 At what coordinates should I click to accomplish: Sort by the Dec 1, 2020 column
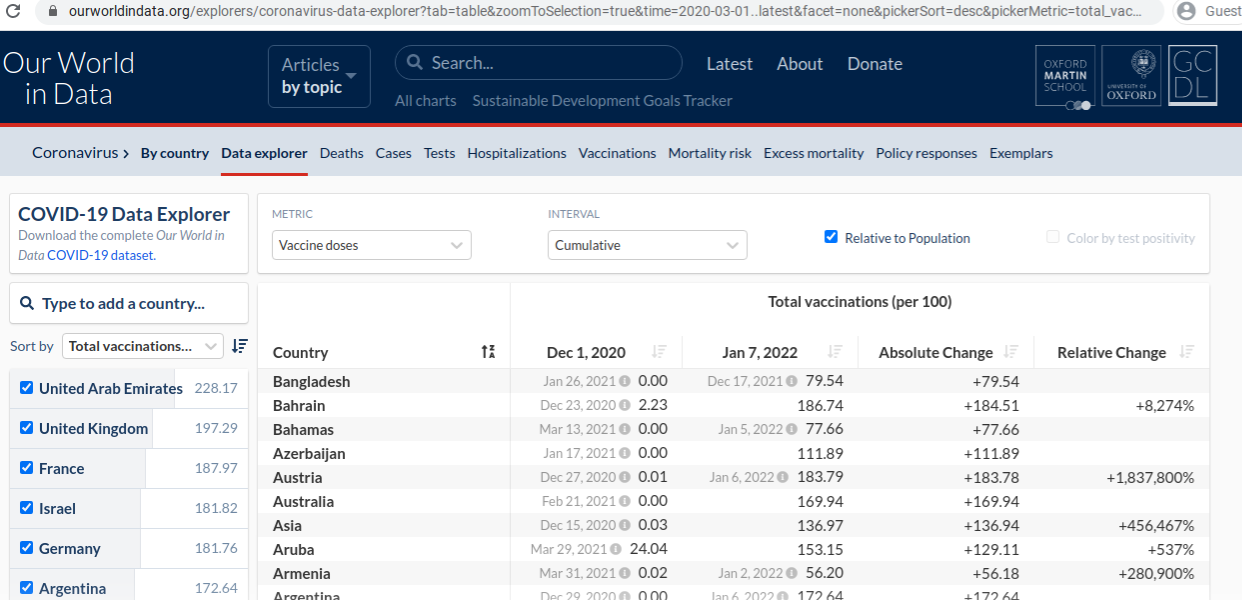[659, 352]
